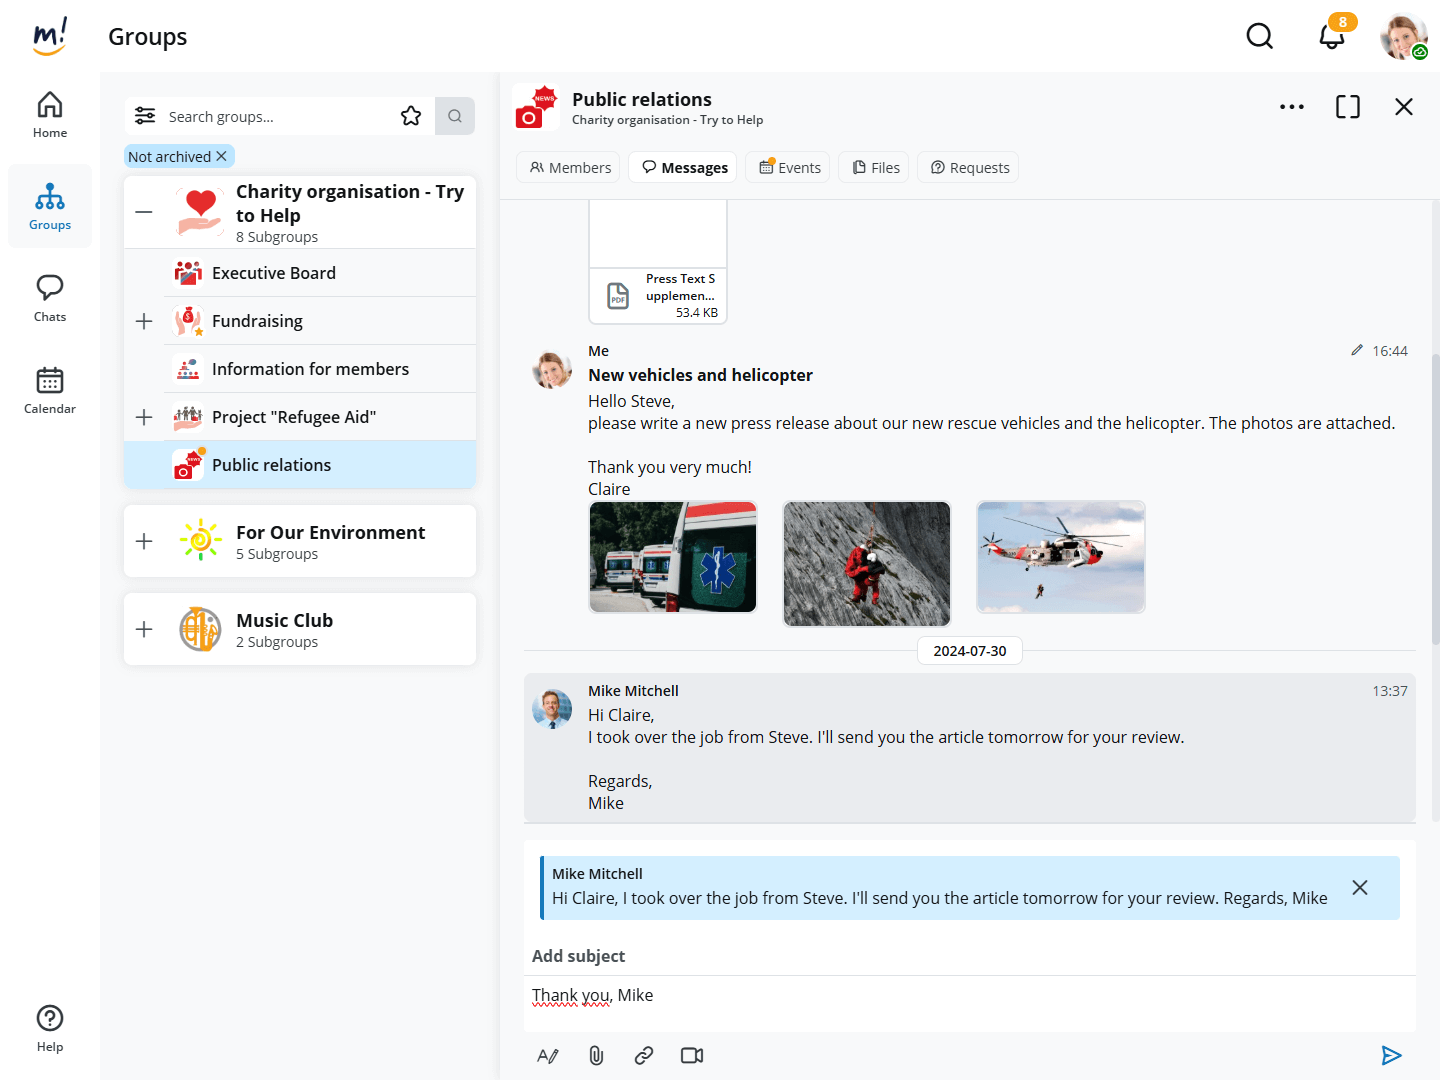Open the global search magnifier in the header

[1259, 37]
